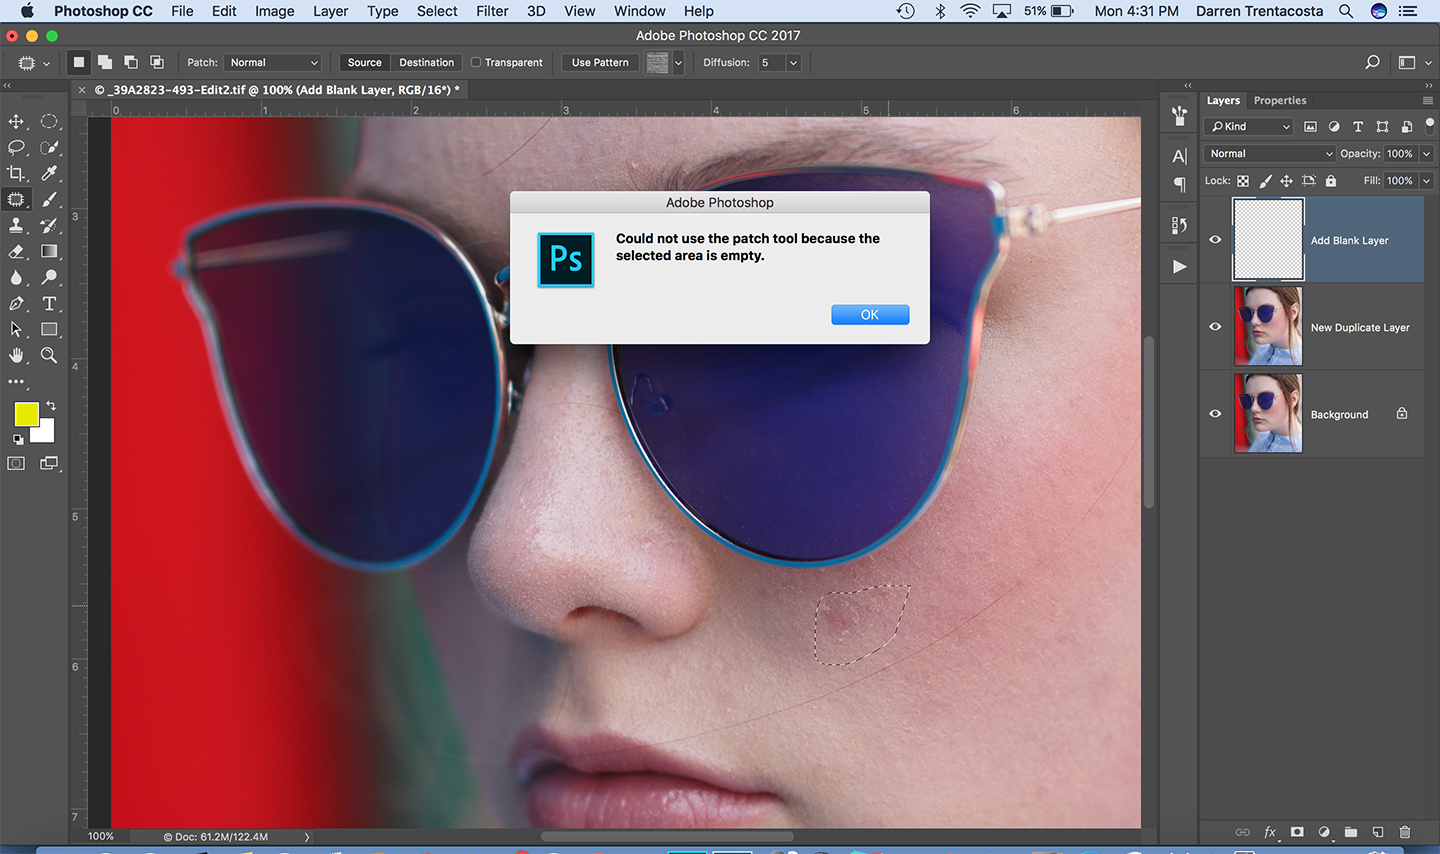Open the Filter menu
This screenshot has width=1440, height=854.
(492, 11)
